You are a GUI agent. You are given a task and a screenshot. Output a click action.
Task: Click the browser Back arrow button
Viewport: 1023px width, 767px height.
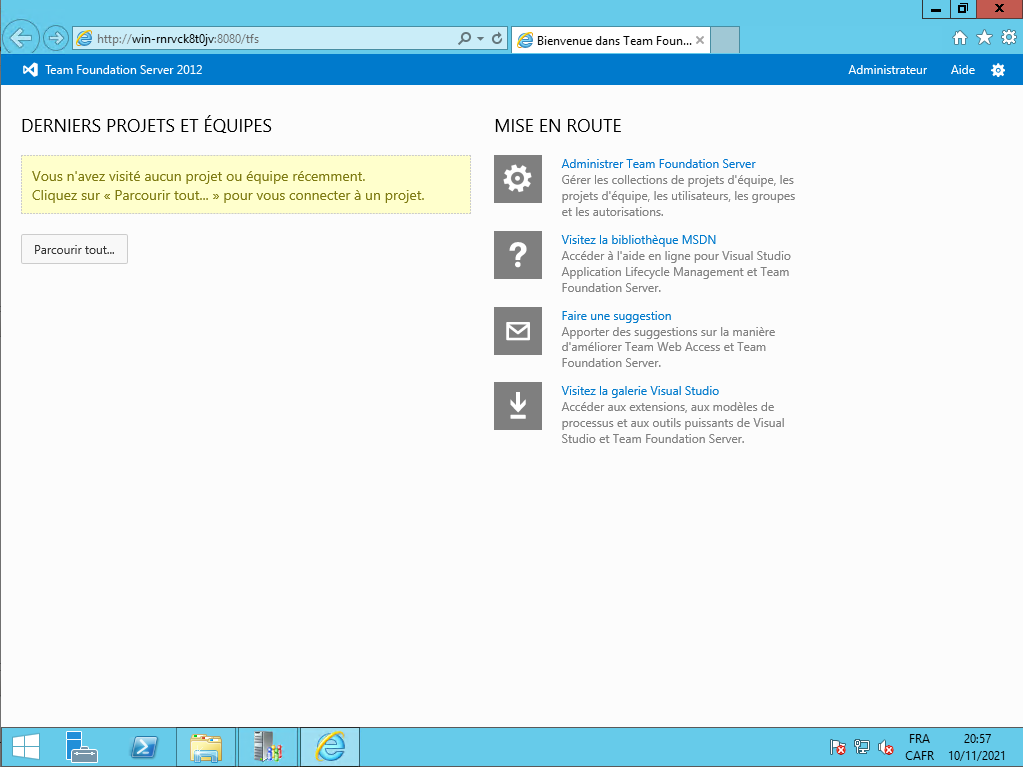pyautogui.click(x=21, y=39)
